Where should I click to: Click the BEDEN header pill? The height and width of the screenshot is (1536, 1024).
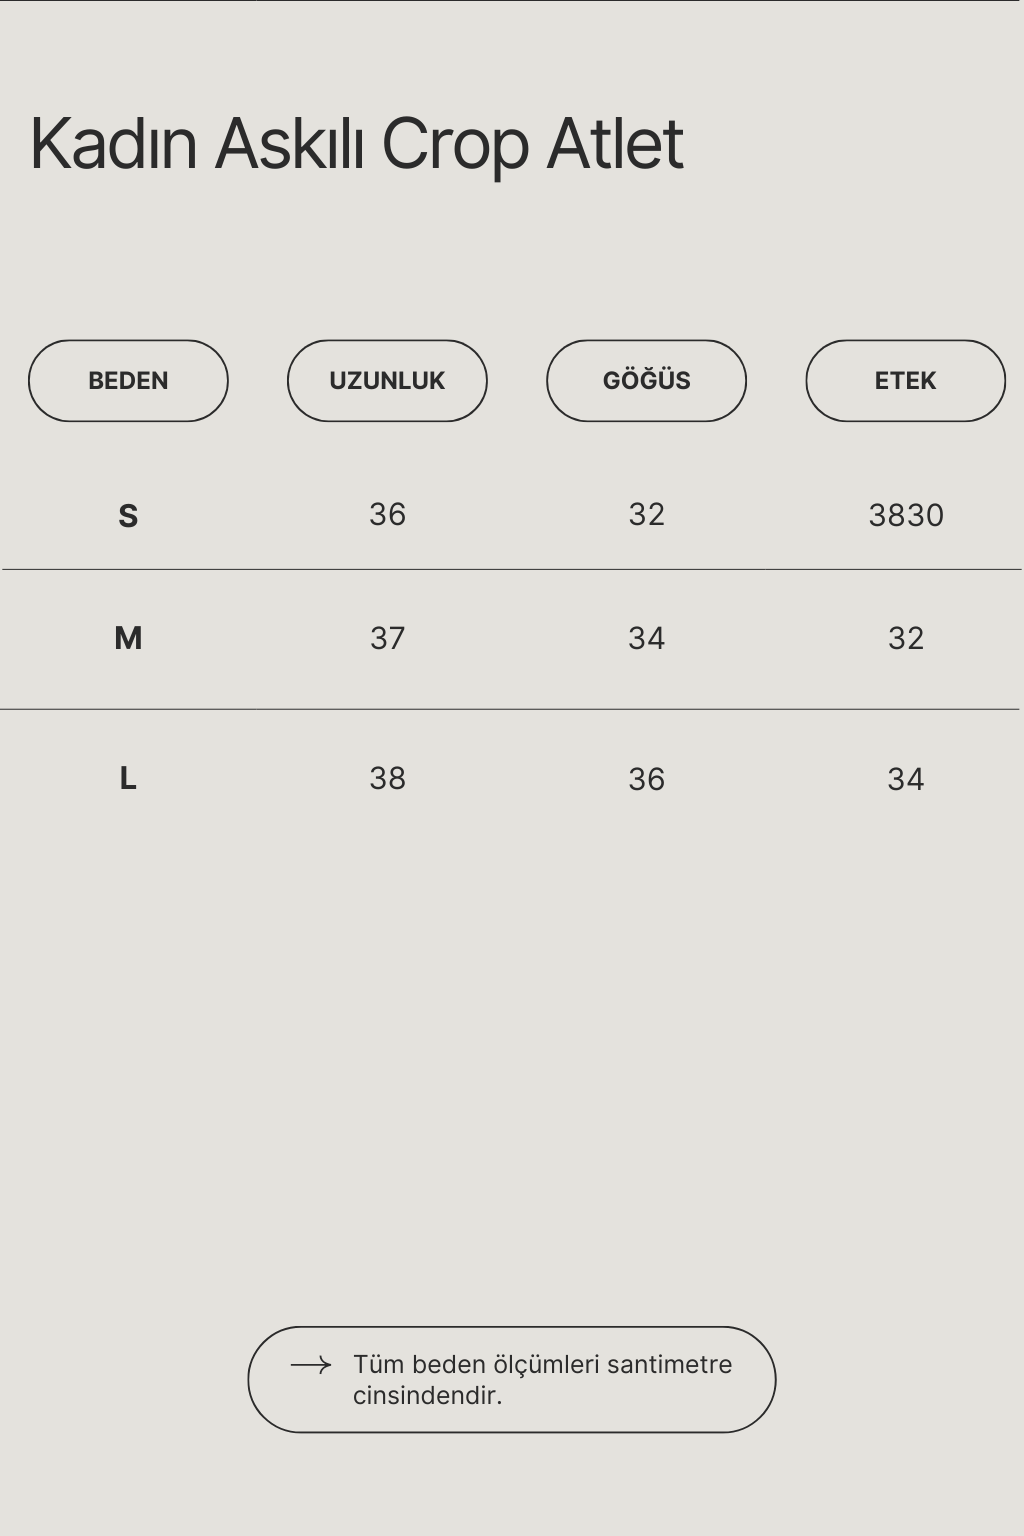pyautogui.click(x=128, y=381)
